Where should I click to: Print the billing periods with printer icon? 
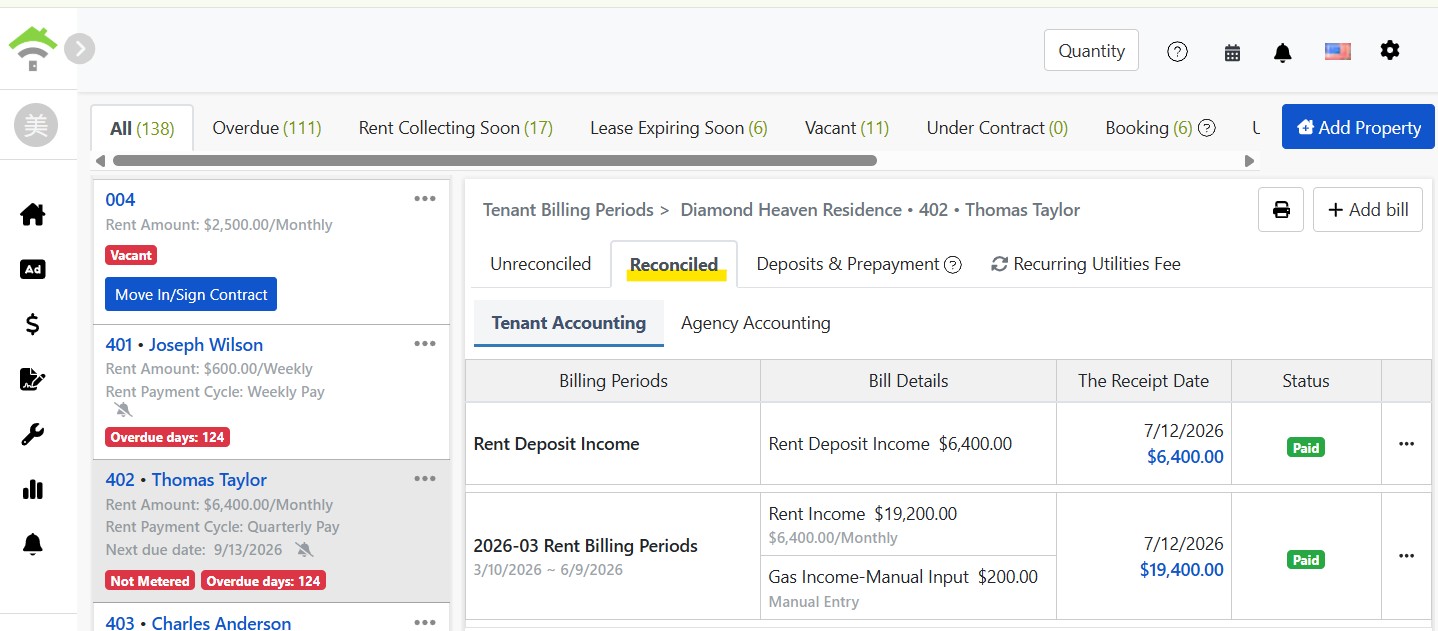click(x=1281, y=210)
